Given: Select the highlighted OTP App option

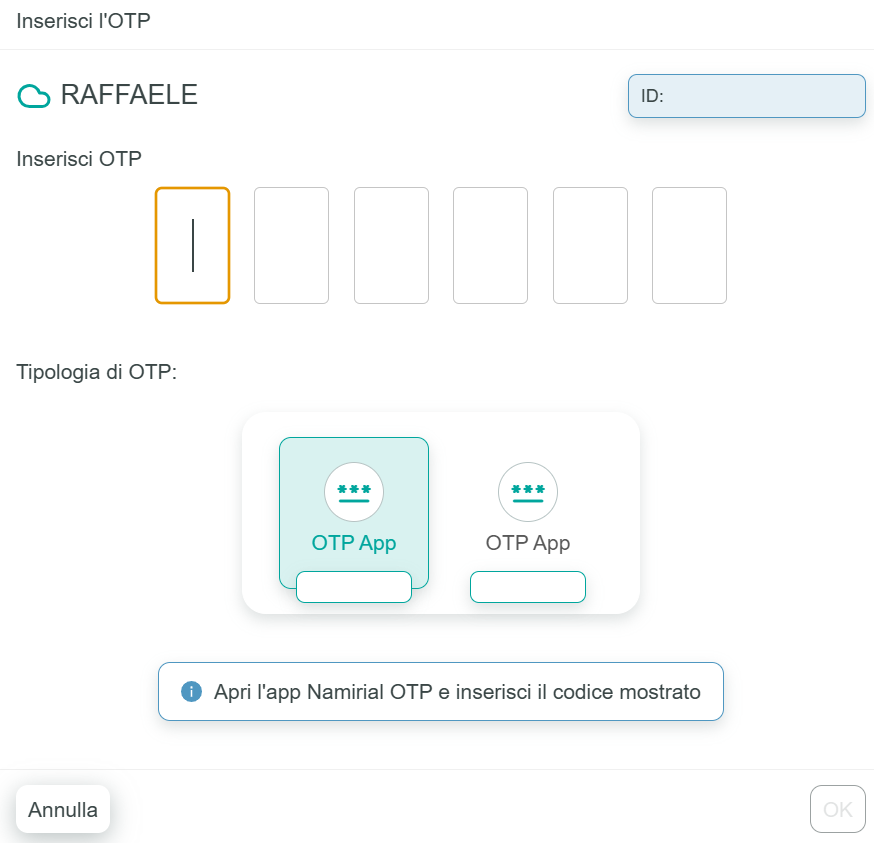Looking at the screenshot, I should pos(354,512).
